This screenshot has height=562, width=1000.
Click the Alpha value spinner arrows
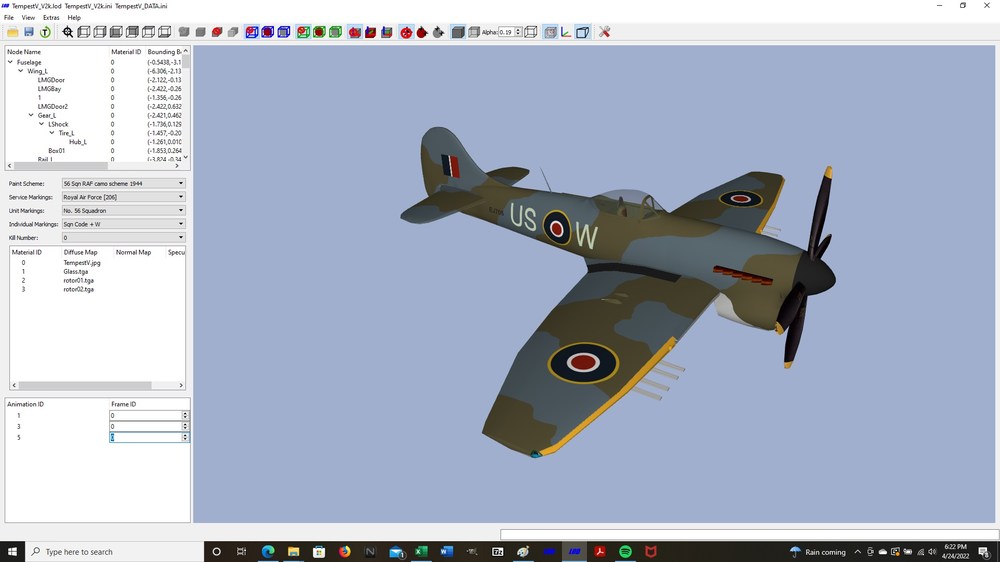(518, 32)
